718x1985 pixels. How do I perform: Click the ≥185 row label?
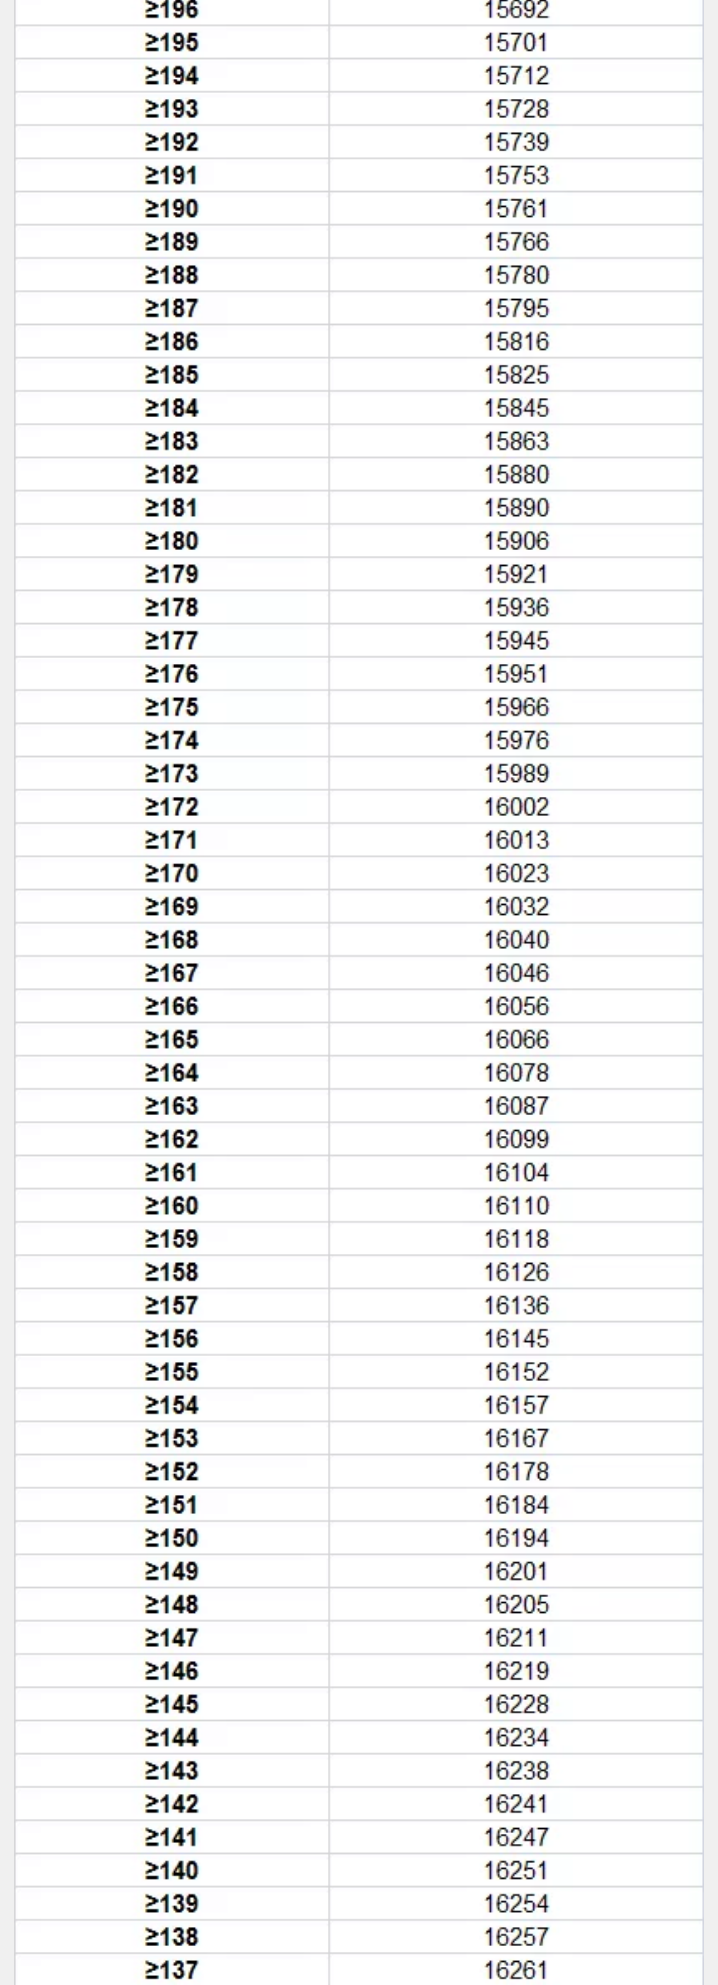click(171, 375)
